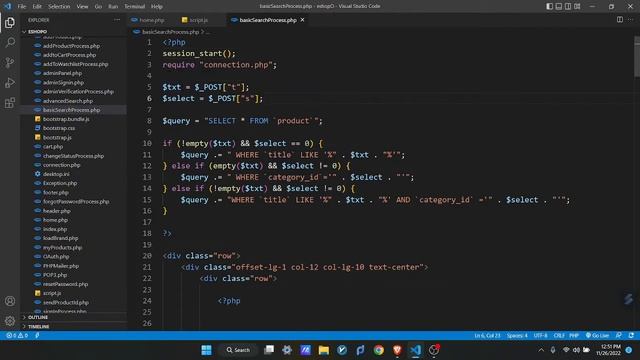Open advancedSearch.php file

(x=68, y=101)
